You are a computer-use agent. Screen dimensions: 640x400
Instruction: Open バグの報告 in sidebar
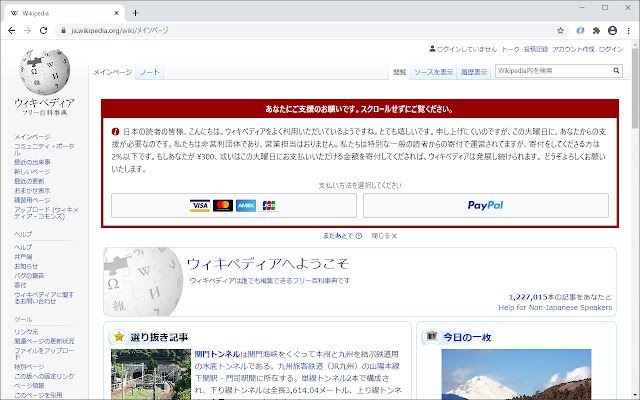29,276
